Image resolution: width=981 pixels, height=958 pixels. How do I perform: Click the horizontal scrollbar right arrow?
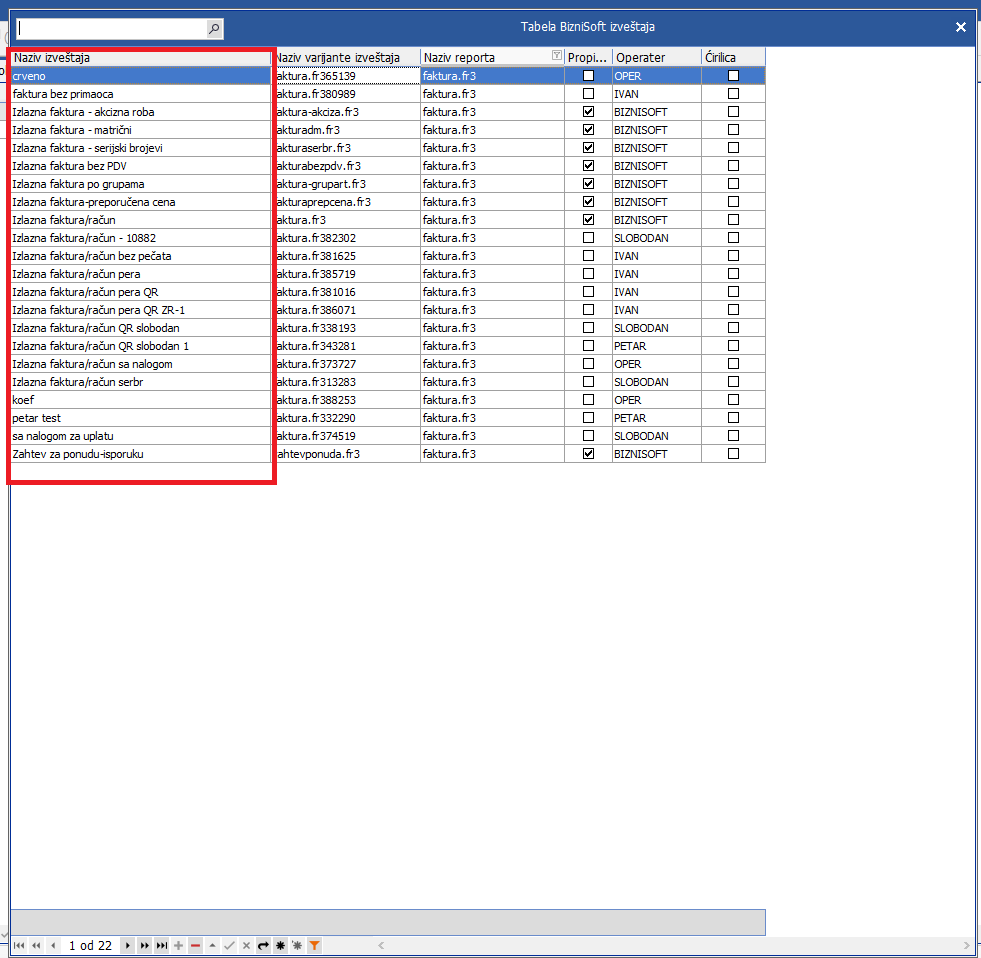tap(965, 945)
